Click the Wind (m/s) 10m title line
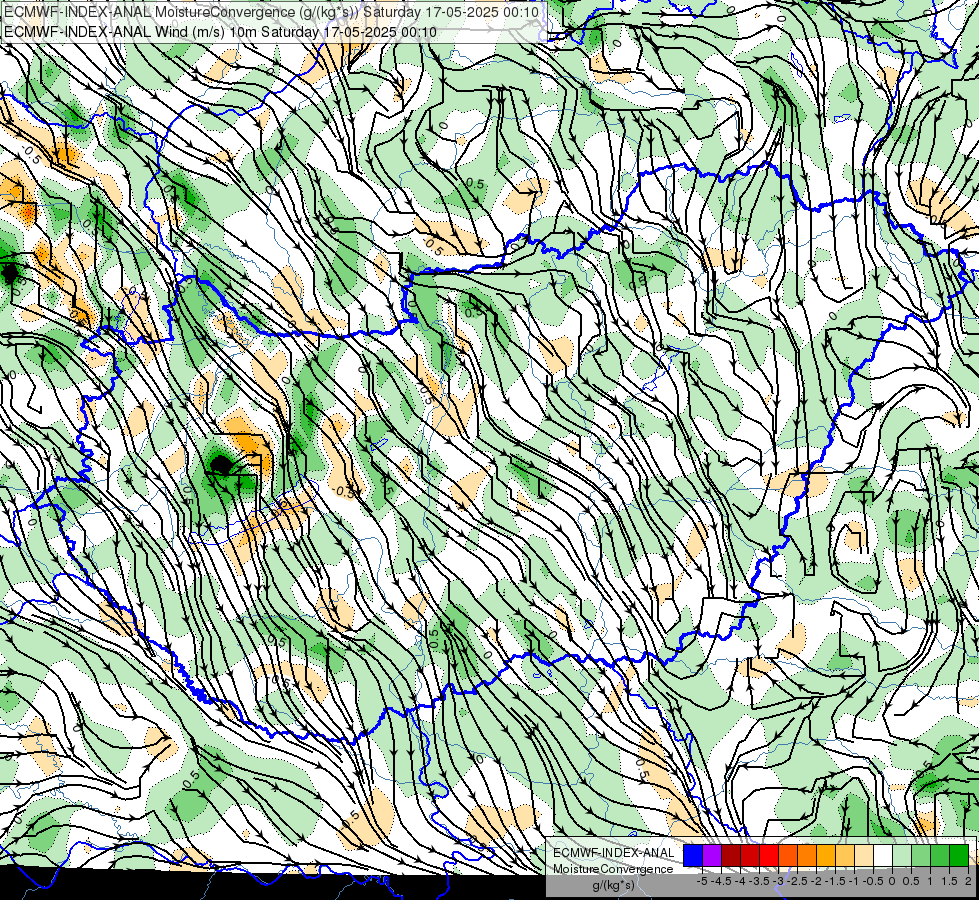Image resolution: width=979 pixels, height=900 pixels. (x=220, y=32)
